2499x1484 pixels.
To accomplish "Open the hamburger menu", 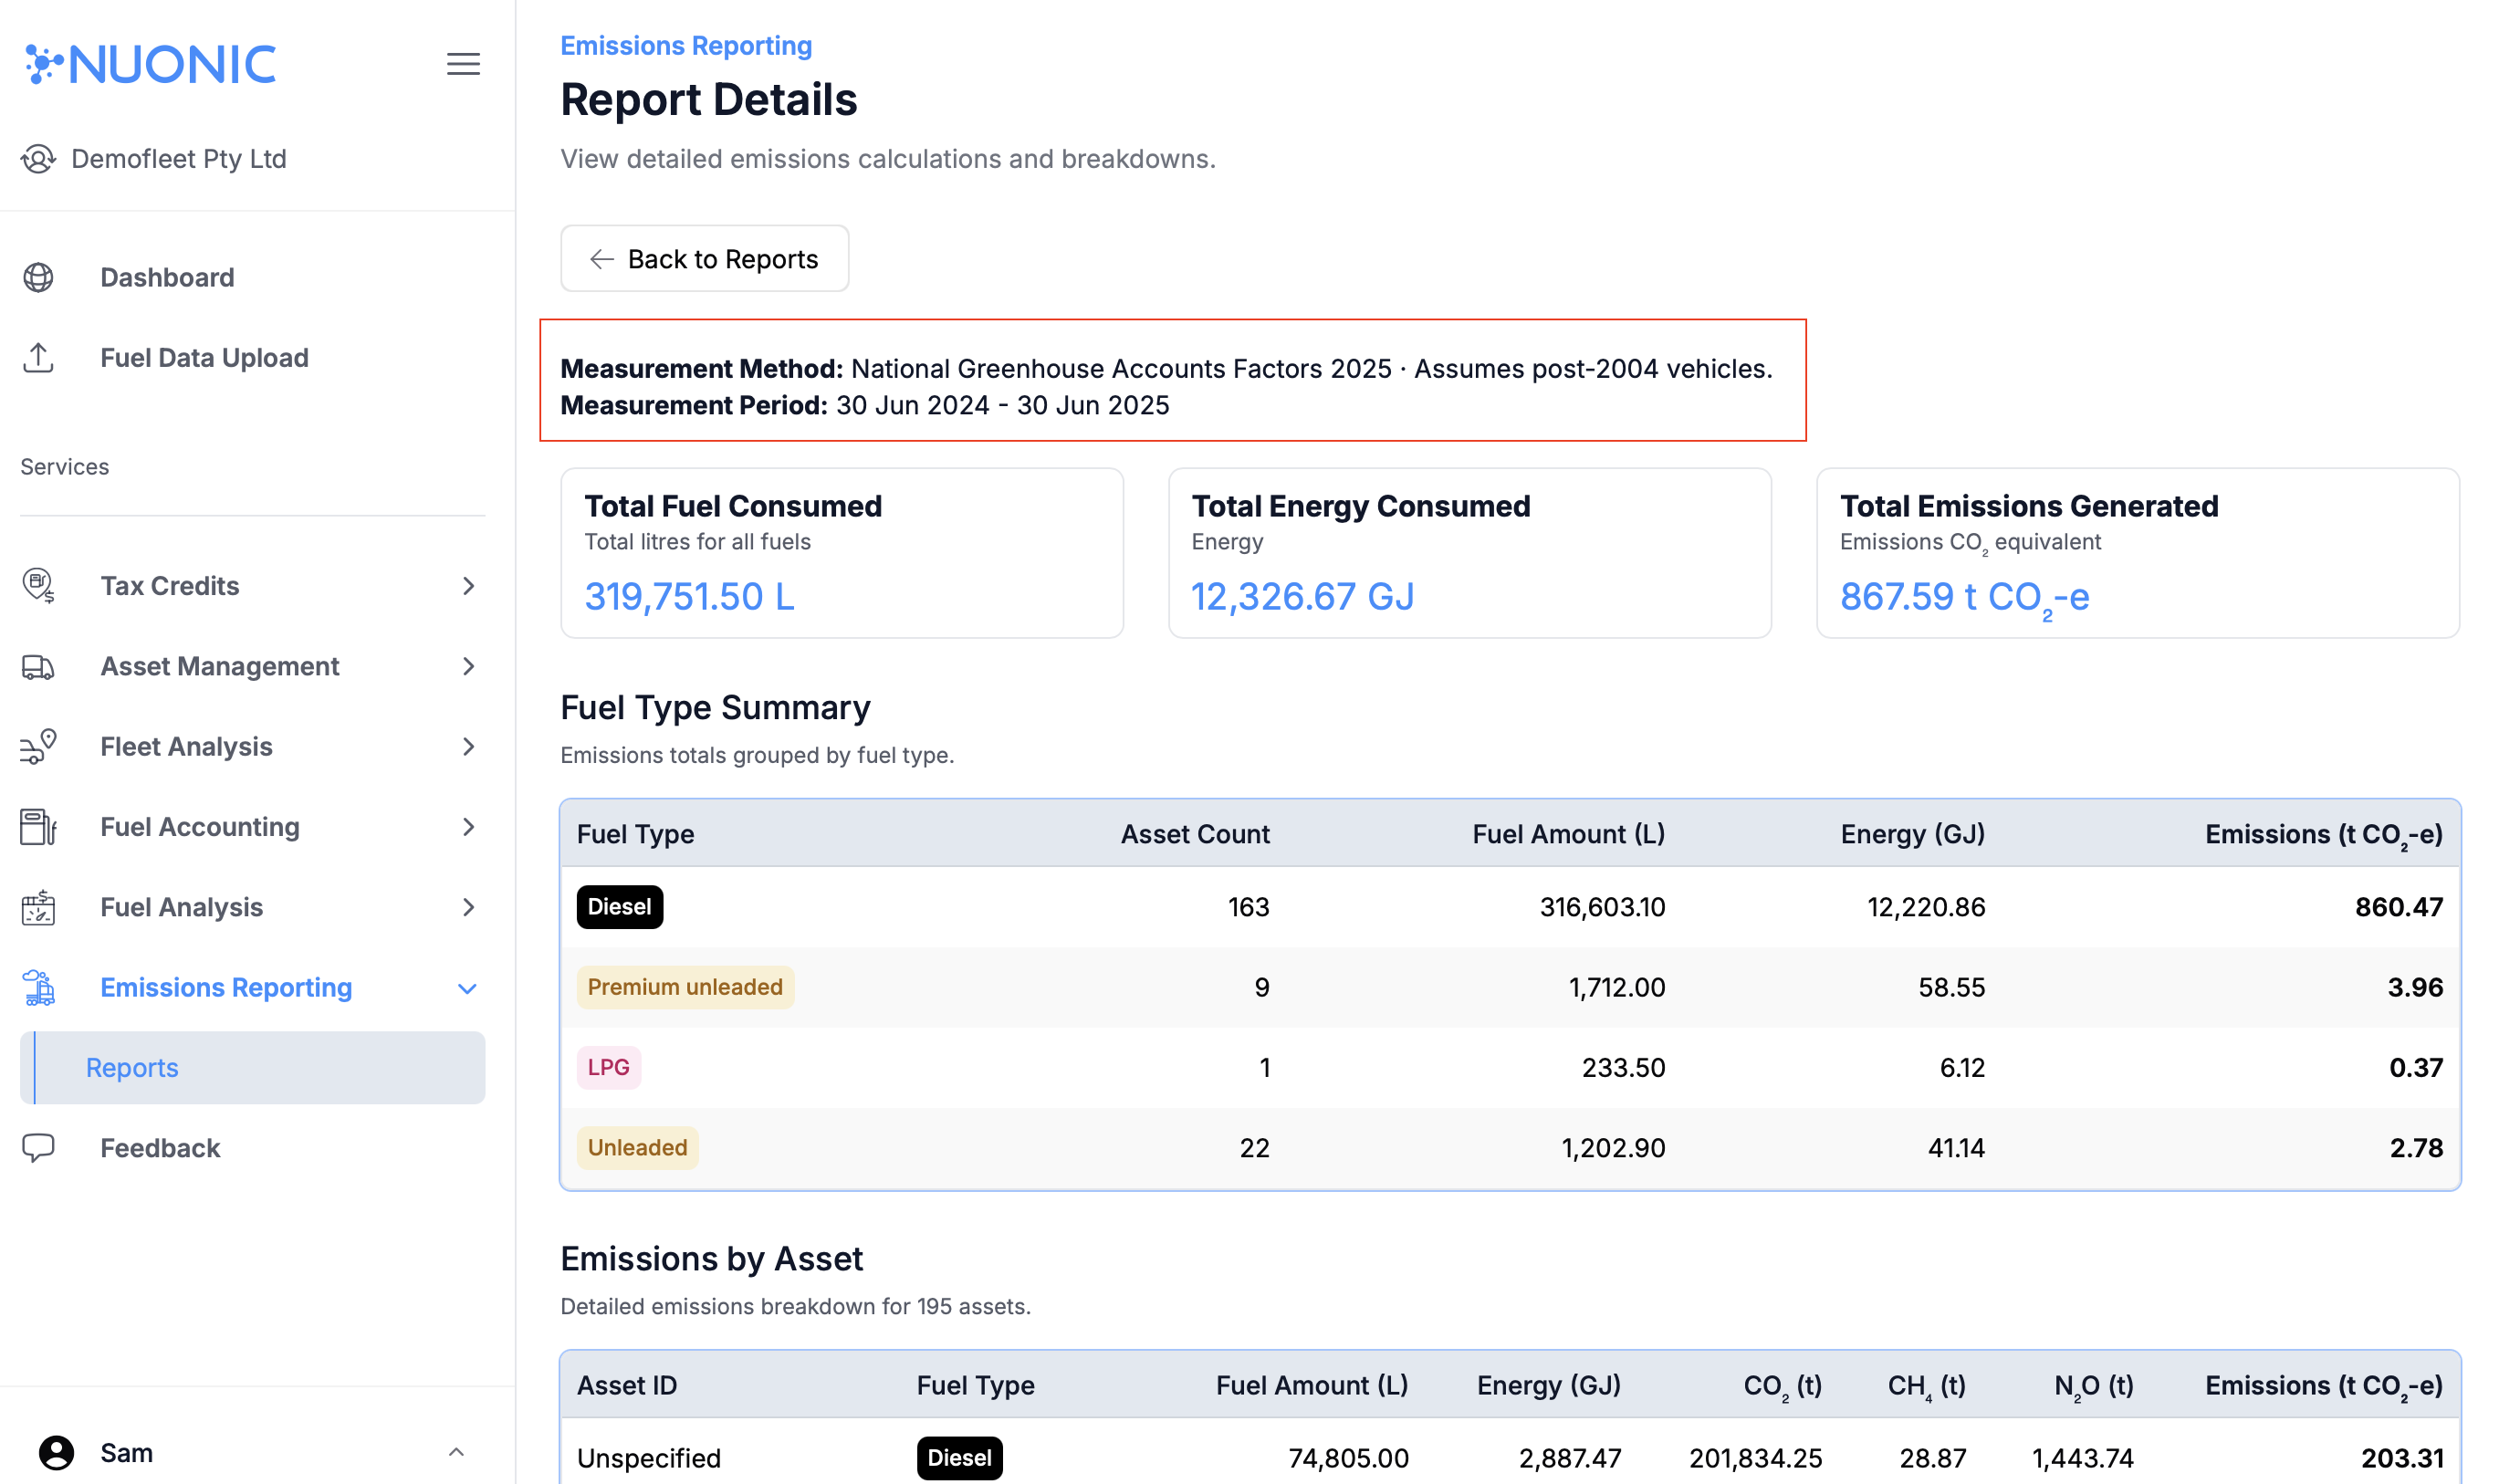I will coord(463,63).
